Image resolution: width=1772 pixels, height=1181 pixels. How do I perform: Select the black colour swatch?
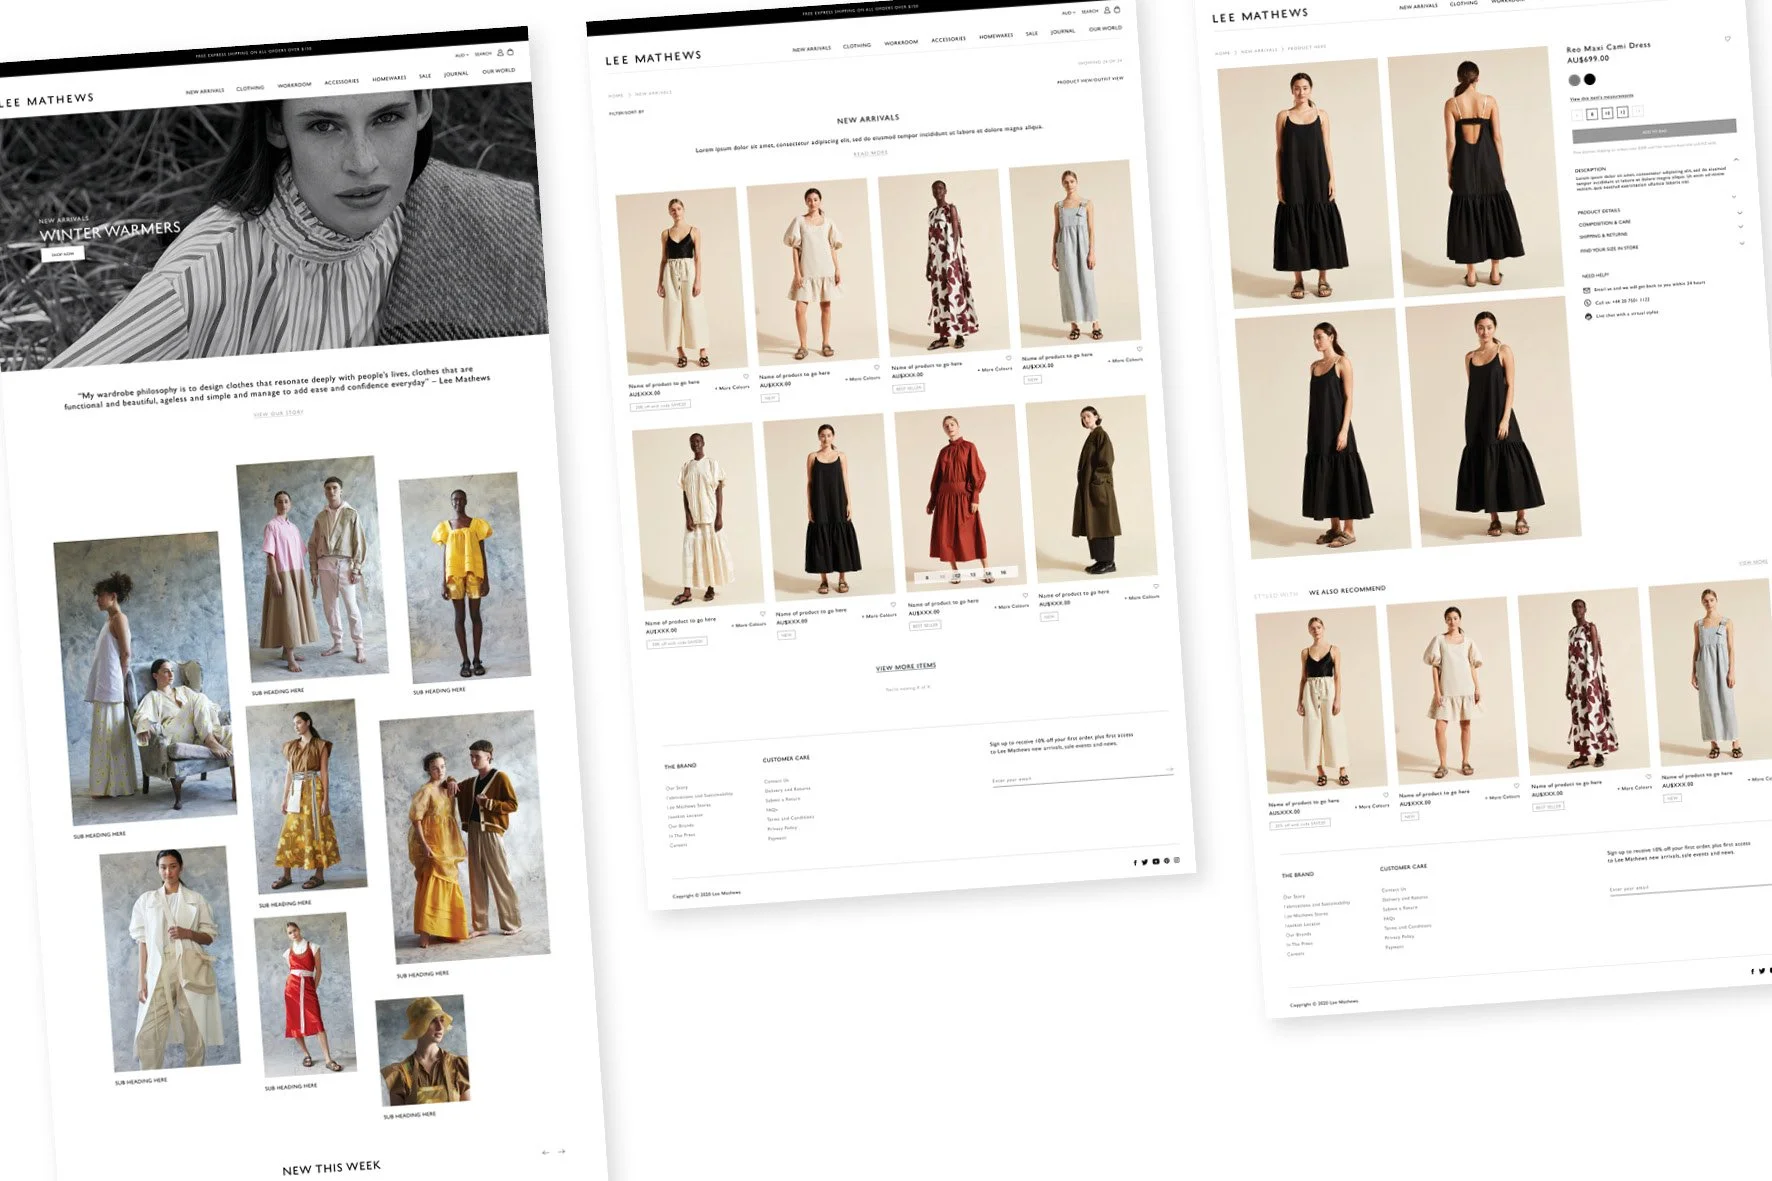1590,79
